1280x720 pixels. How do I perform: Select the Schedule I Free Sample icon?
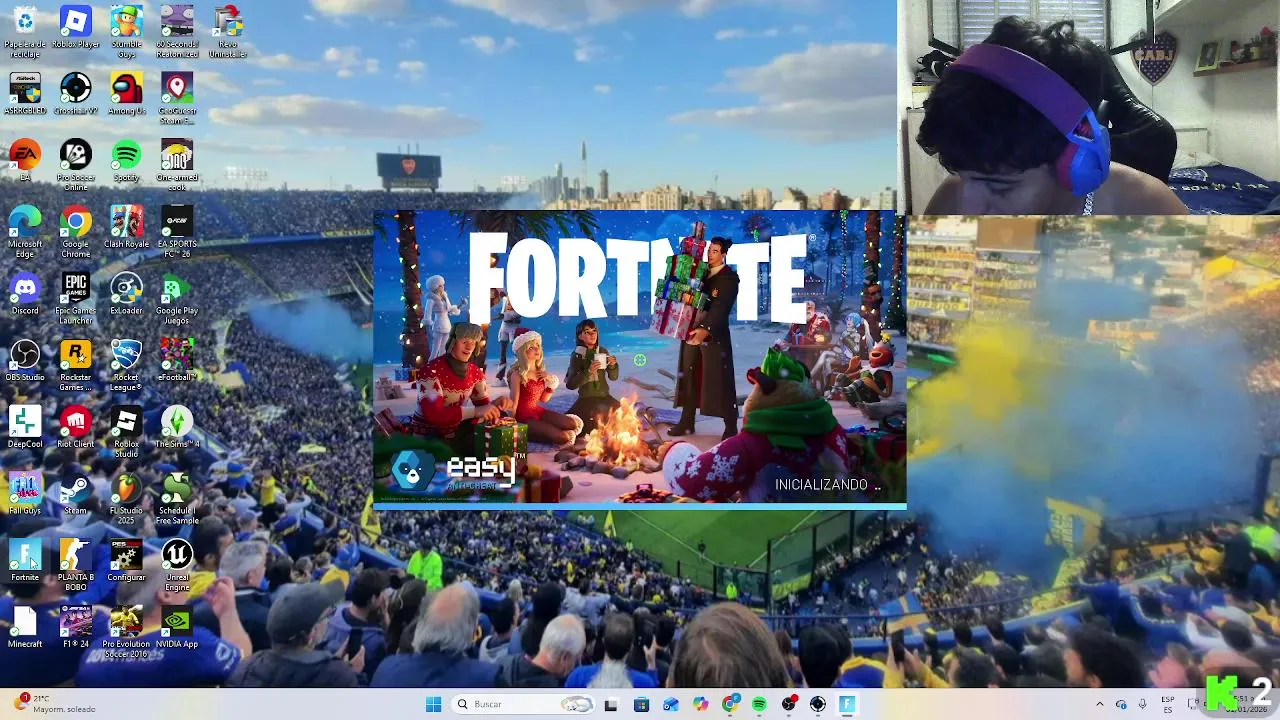(x=177, y=499)
